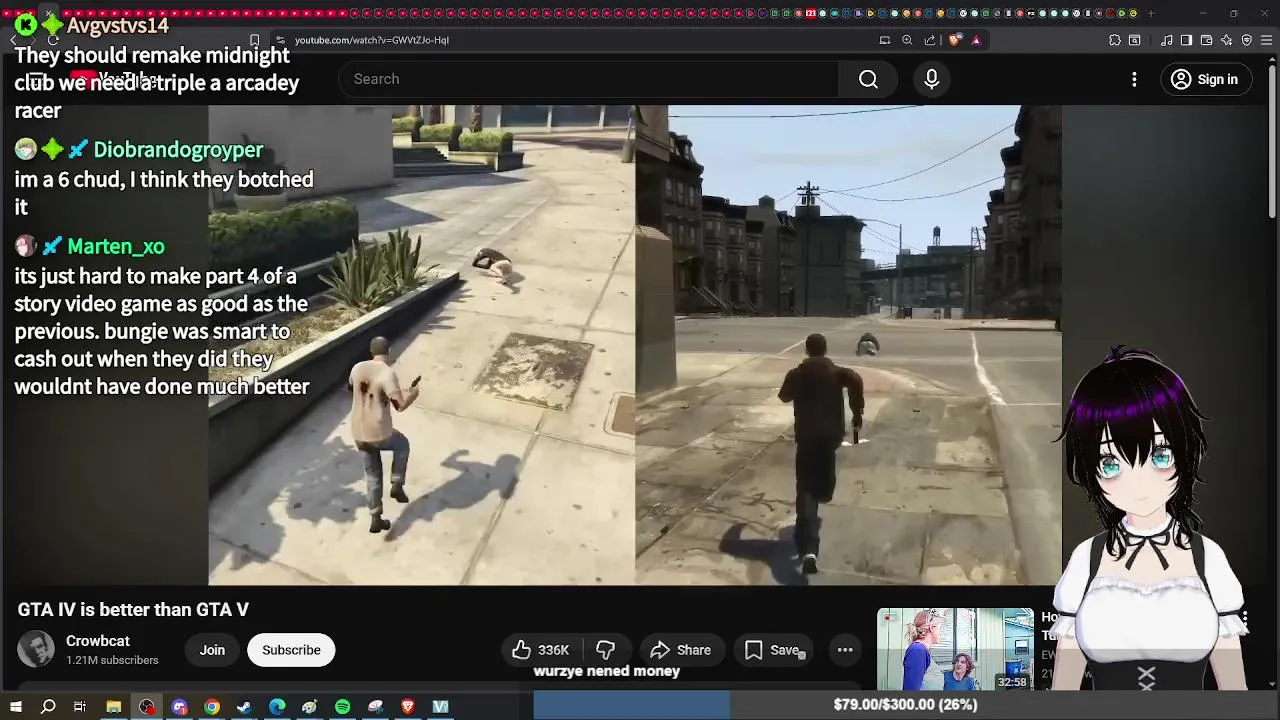Join the Crowbcat channel membership
The height and width of the screenshot is (720, 1280).
(x=212, y=650)
